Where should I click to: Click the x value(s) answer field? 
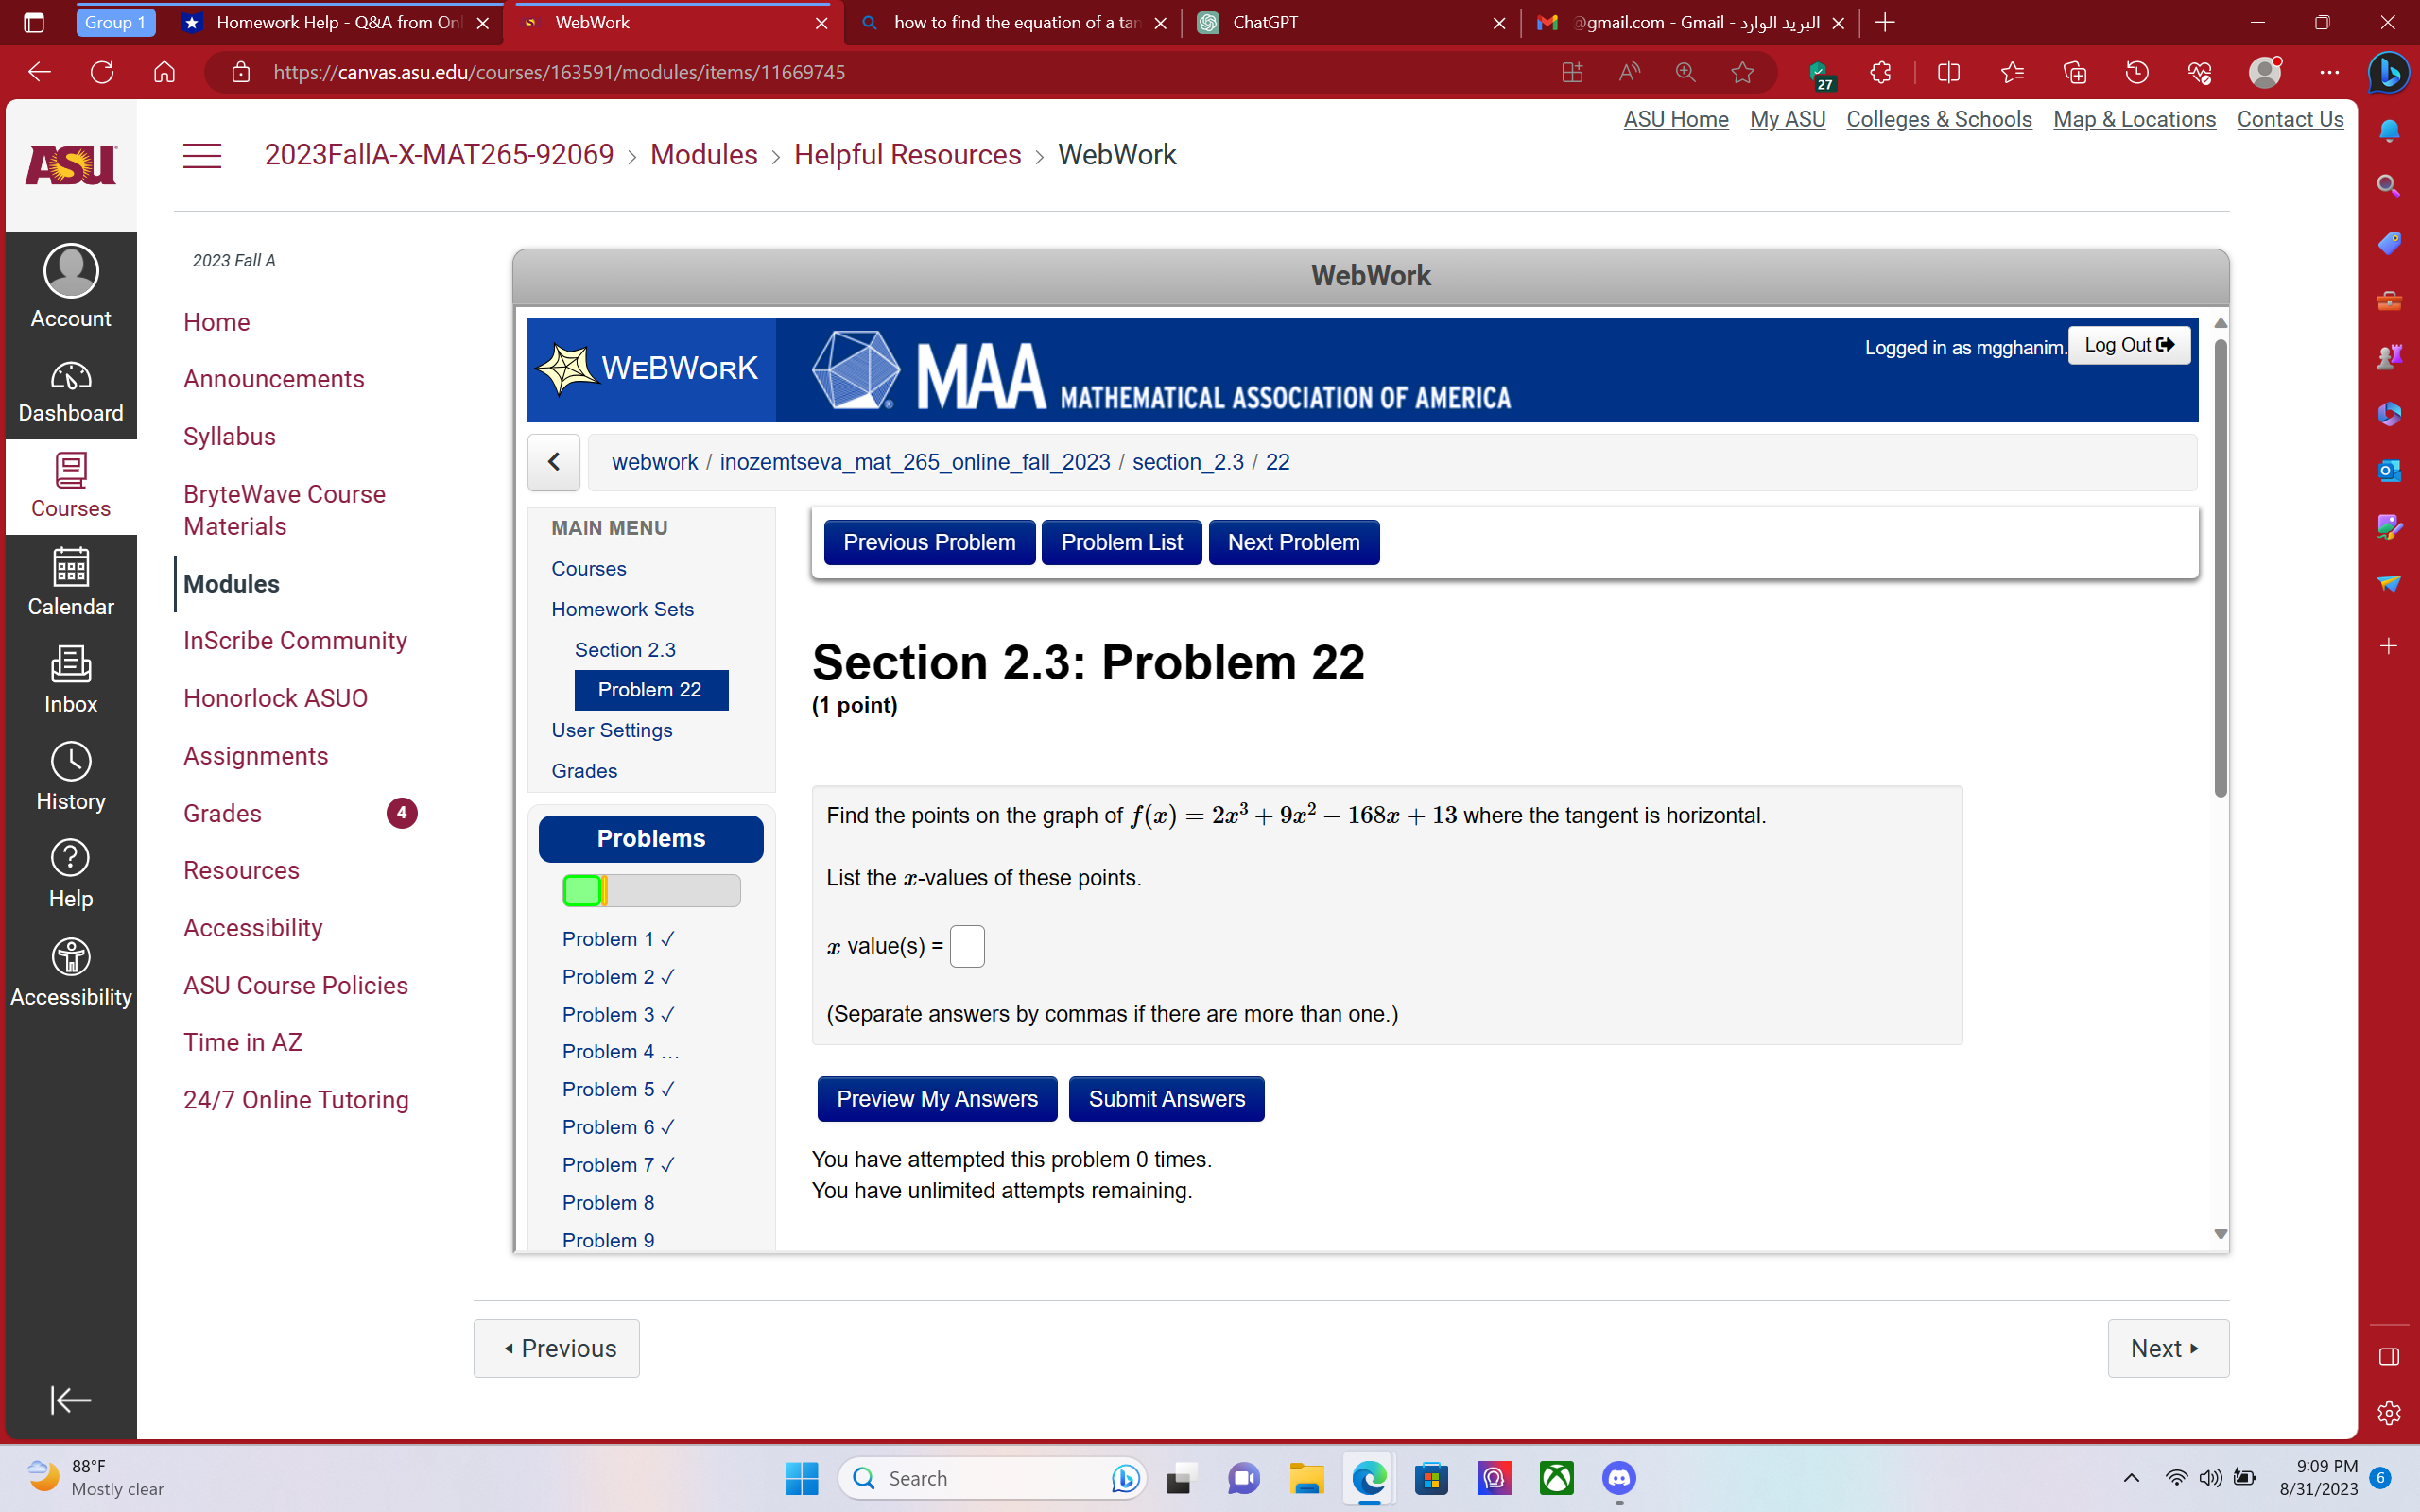(966, 945)
